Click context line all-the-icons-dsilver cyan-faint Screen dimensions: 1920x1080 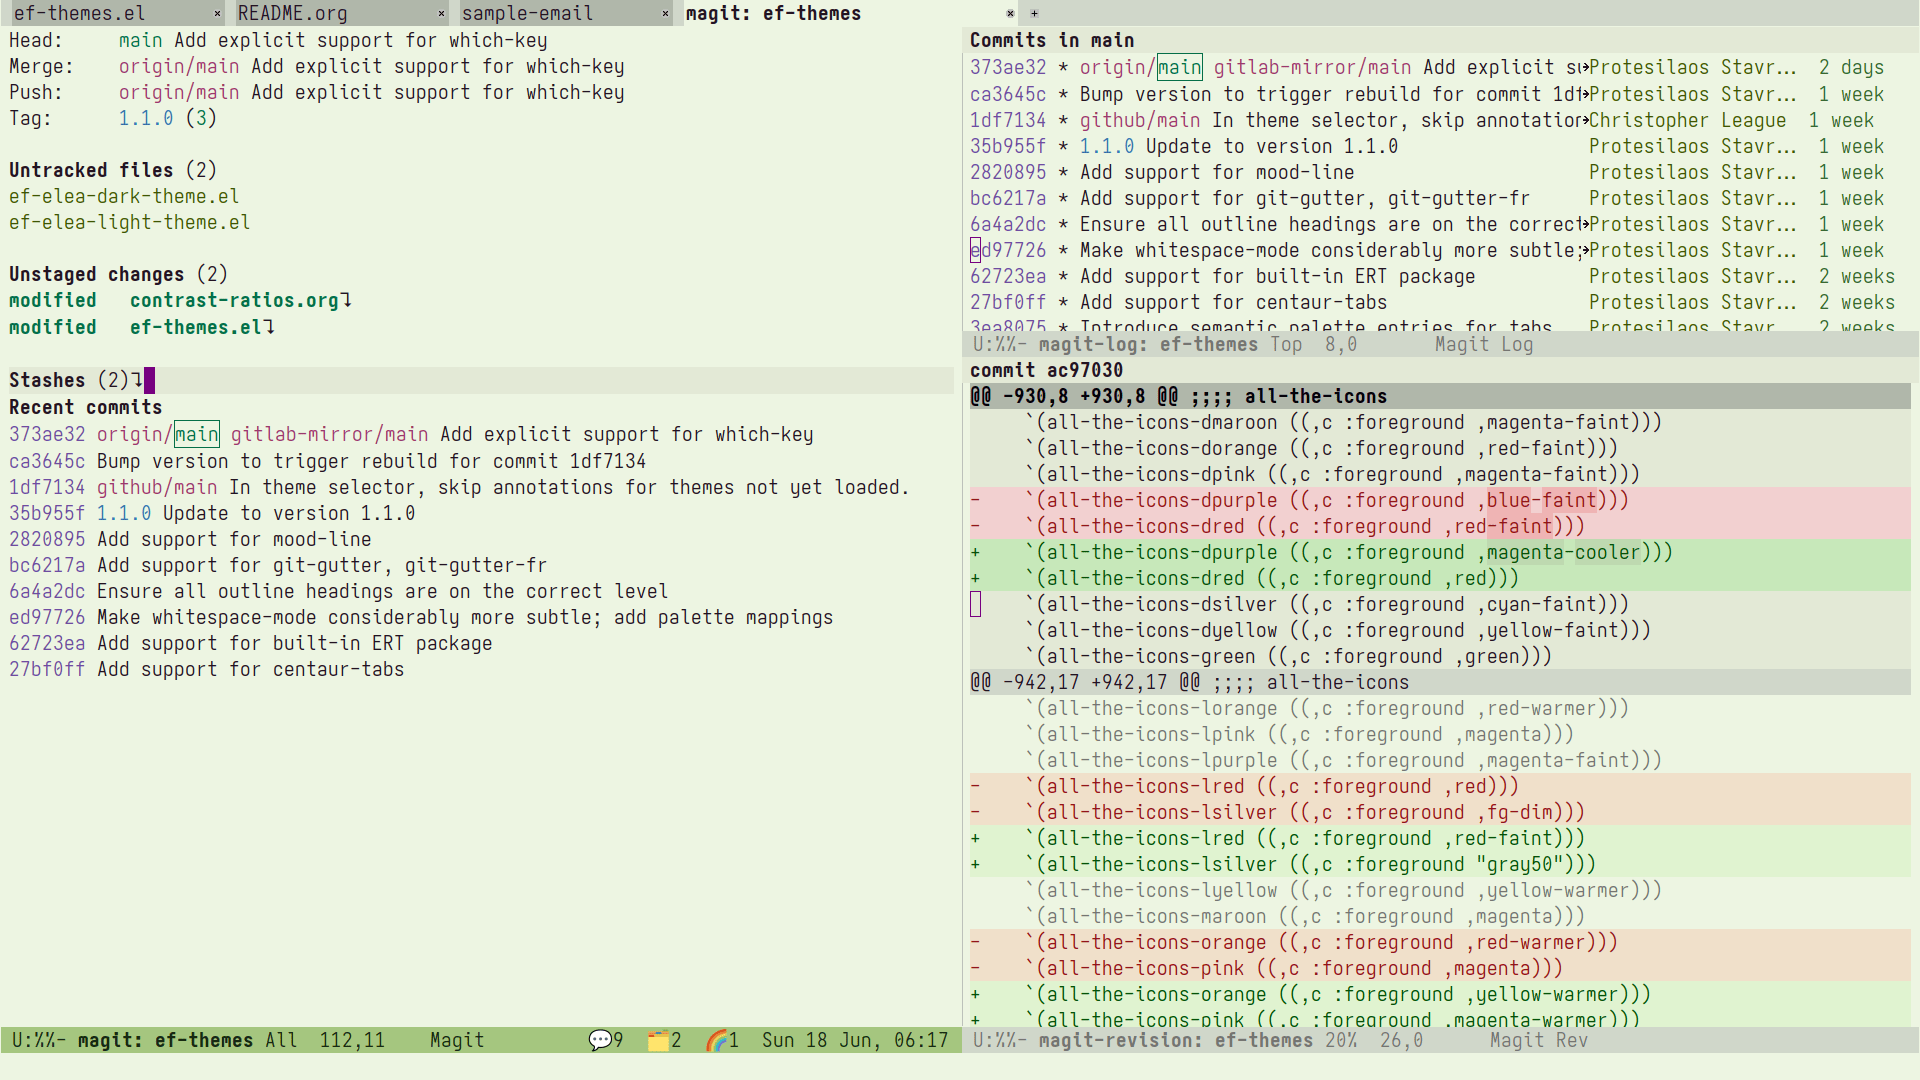coord(1440,604)
